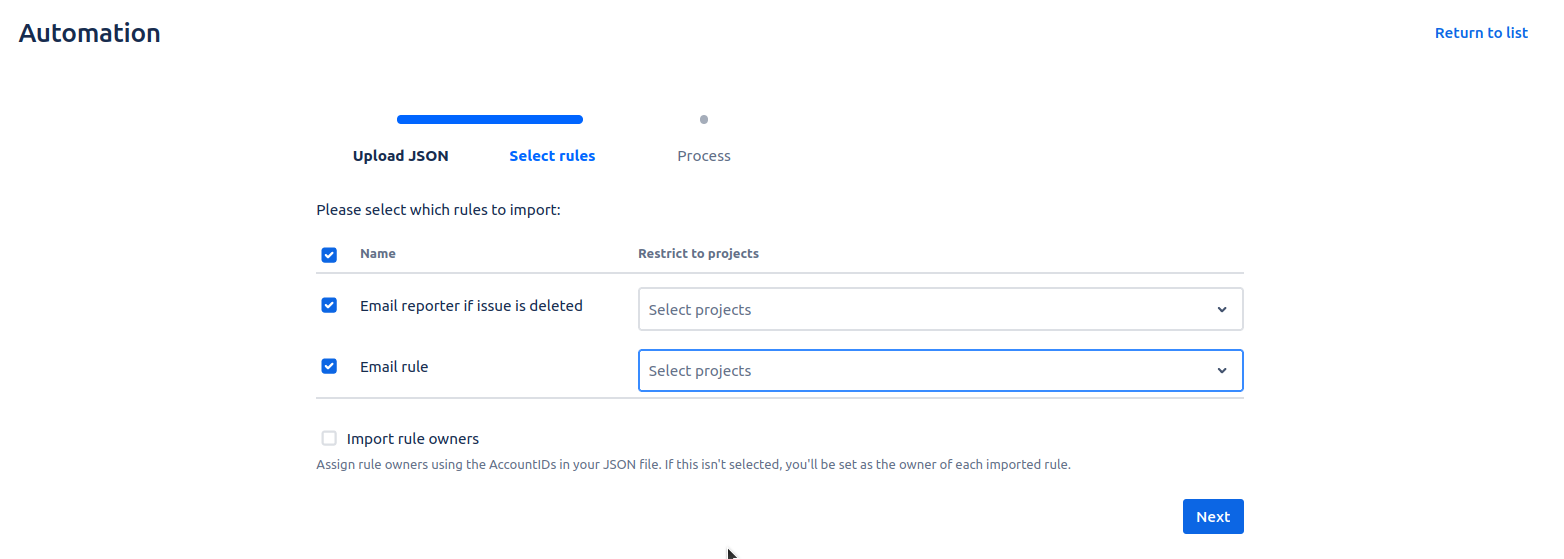This screenshot has width=1564, height=559.
Task: Click the rule name 'Email reporter if issue is deleted'
Action: 471,306
